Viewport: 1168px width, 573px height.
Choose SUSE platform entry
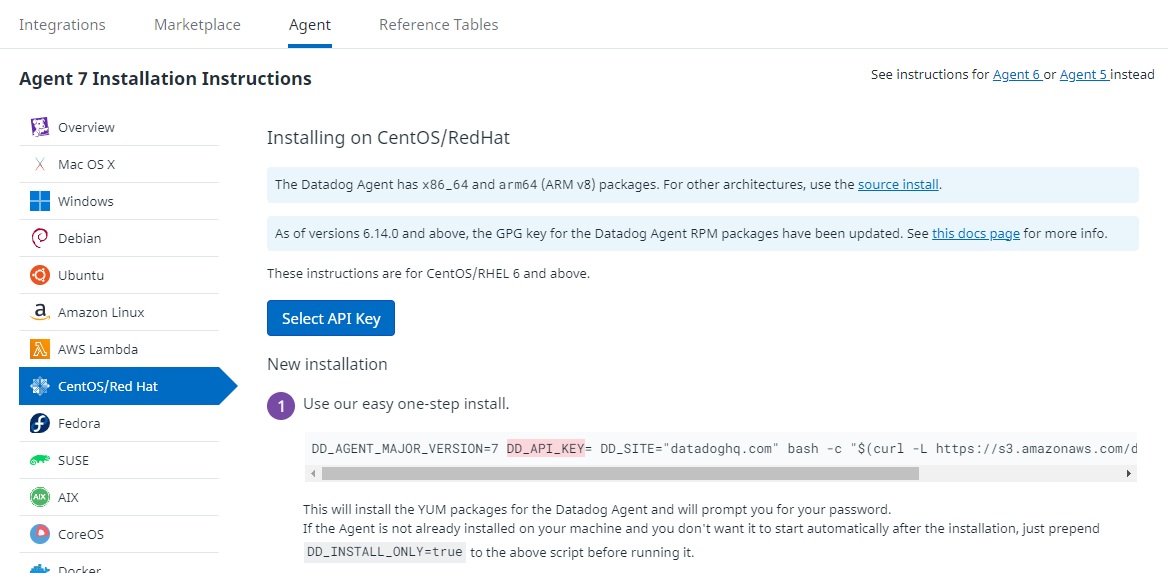118,460
